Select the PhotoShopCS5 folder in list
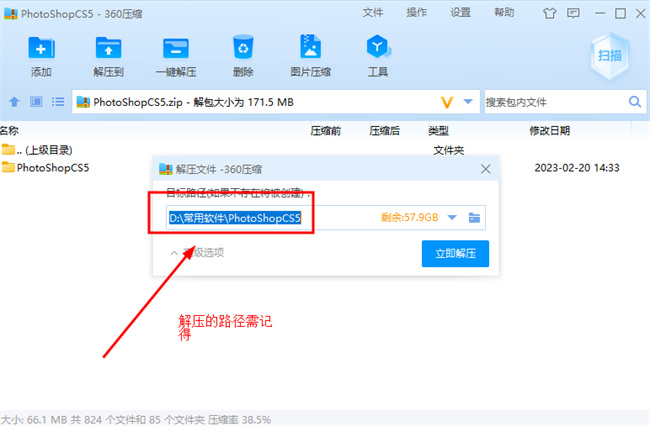This screenshot has width=650, height=426. (x=53, y=168)
